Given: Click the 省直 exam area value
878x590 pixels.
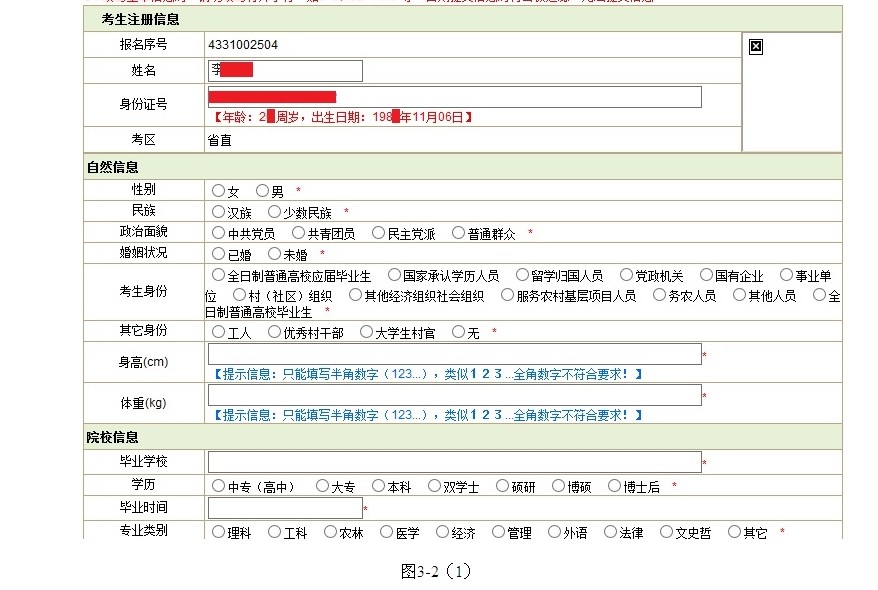Looking at the screenshot, I should (x=220, y=140).
